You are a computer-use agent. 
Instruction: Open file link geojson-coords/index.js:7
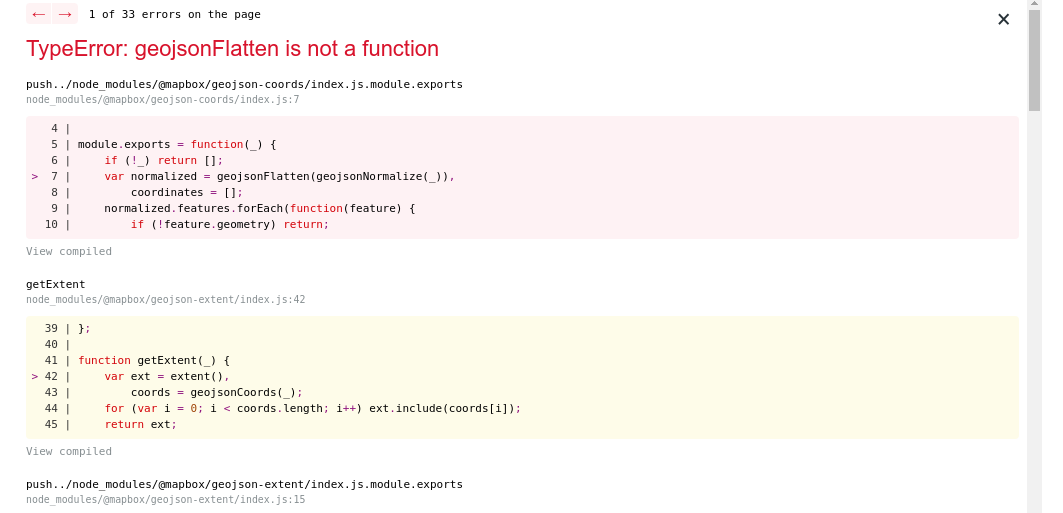tap(163, 100)
